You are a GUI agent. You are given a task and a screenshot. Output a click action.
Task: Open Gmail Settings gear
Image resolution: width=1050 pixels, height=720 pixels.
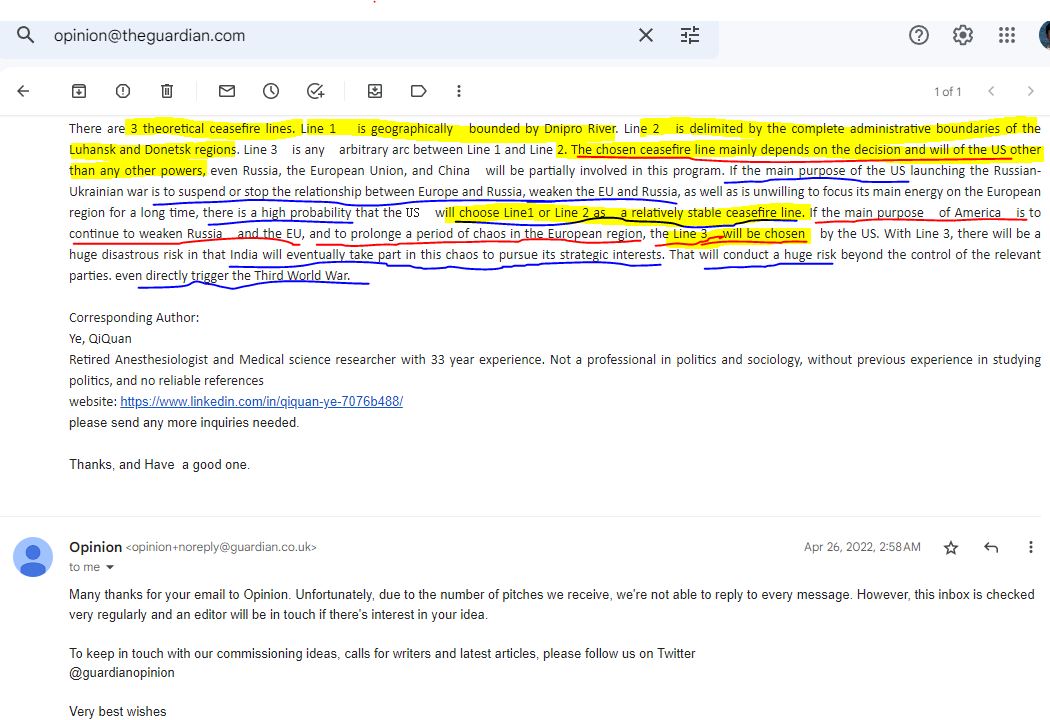(x=962, y=36)
